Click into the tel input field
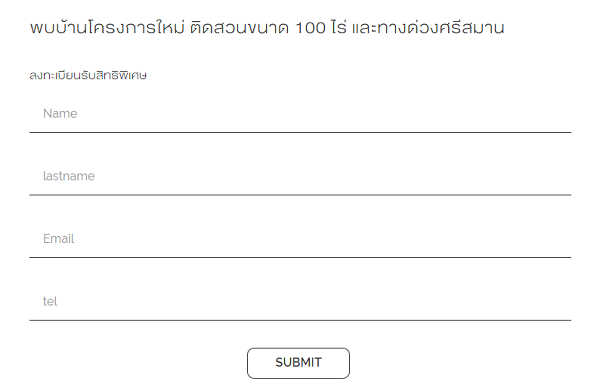This screenshot has height=390, width=600. [x=300, y=302]
